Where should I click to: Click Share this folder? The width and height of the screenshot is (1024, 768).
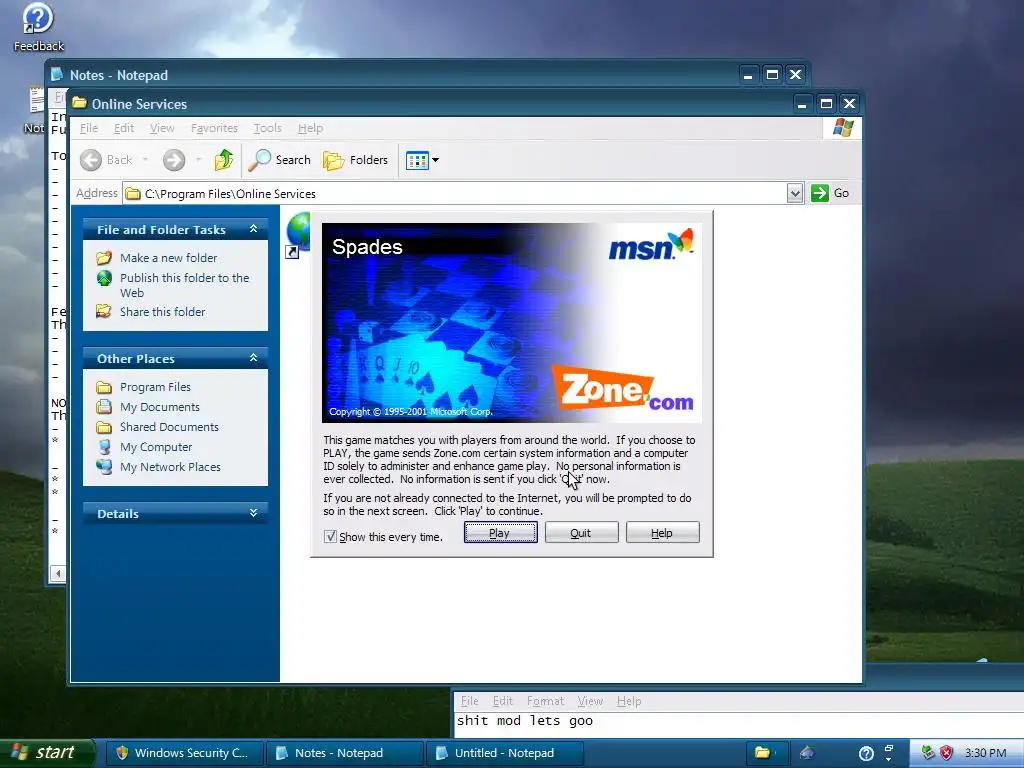tap(163, 312)
